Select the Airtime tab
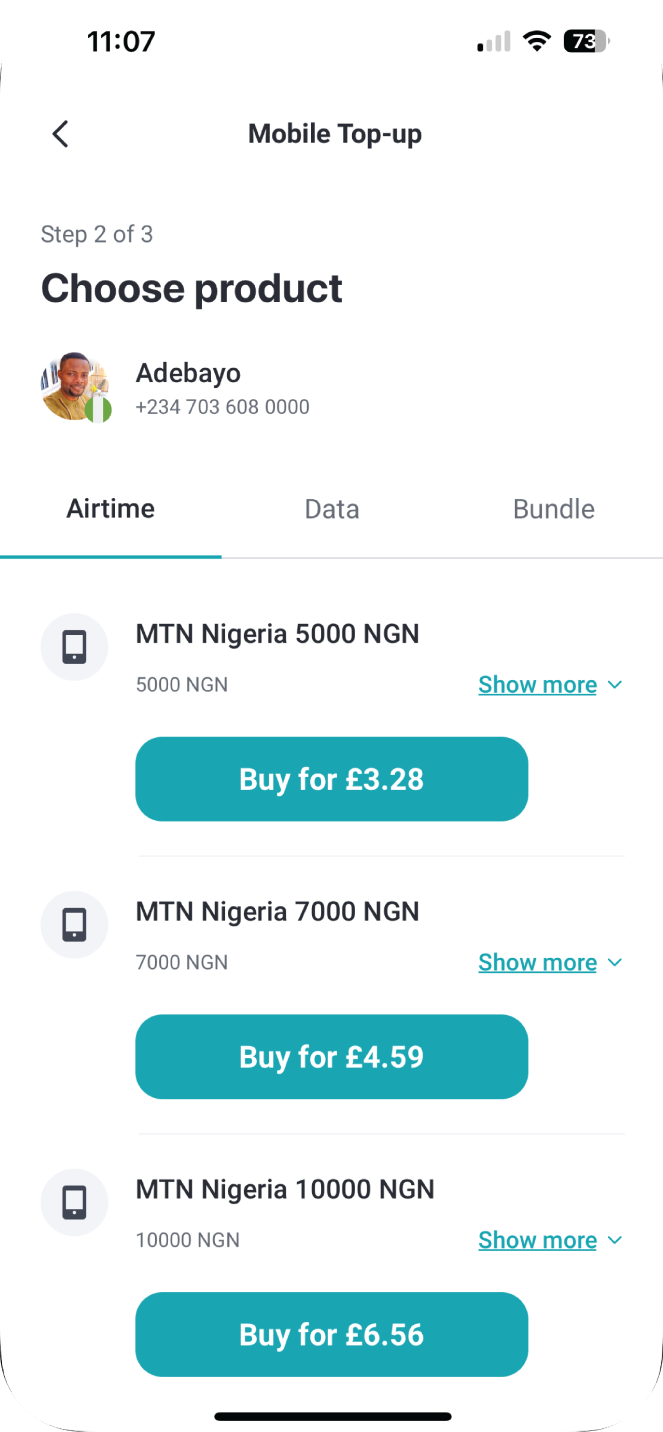 point(111,509)
